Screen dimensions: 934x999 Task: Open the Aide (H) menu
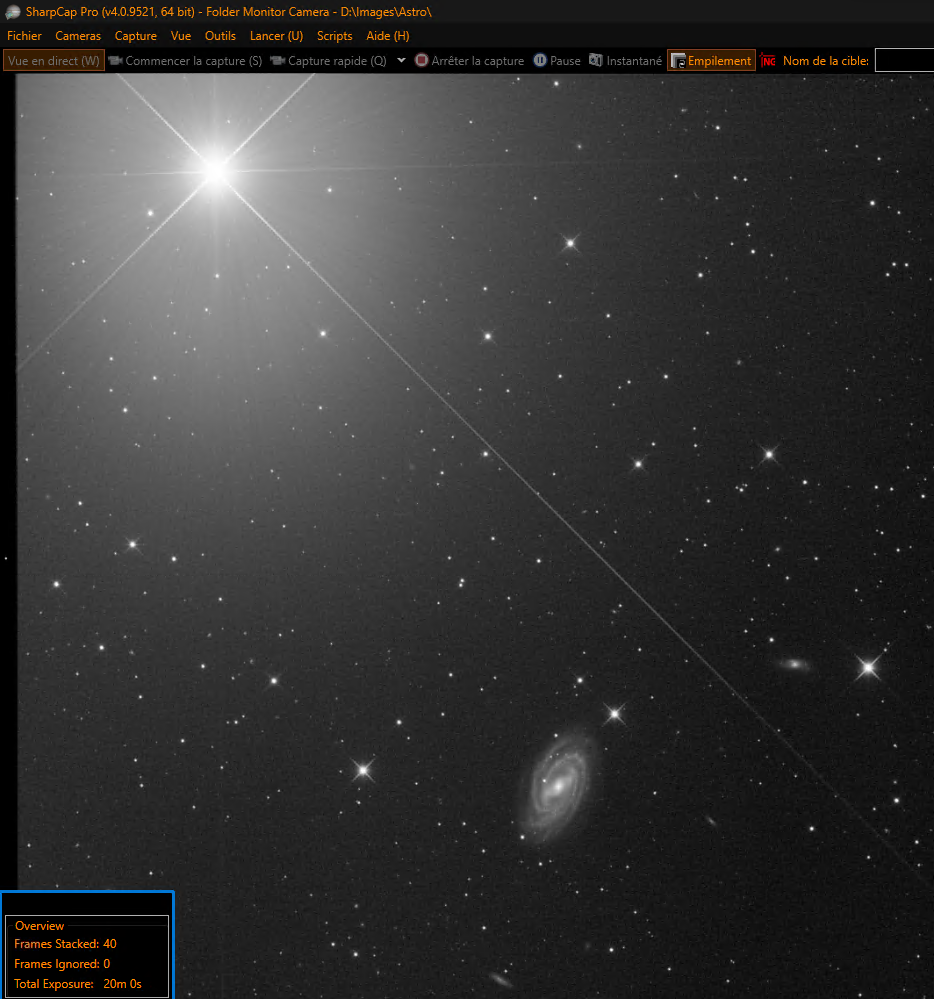387,36
